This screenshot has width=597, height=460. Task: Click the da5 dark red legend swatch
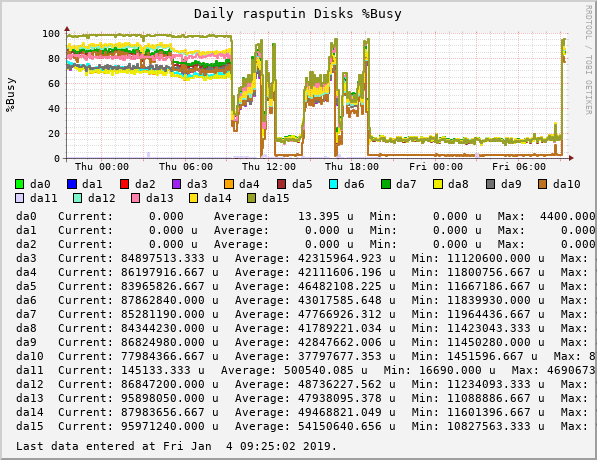point(281,184)
